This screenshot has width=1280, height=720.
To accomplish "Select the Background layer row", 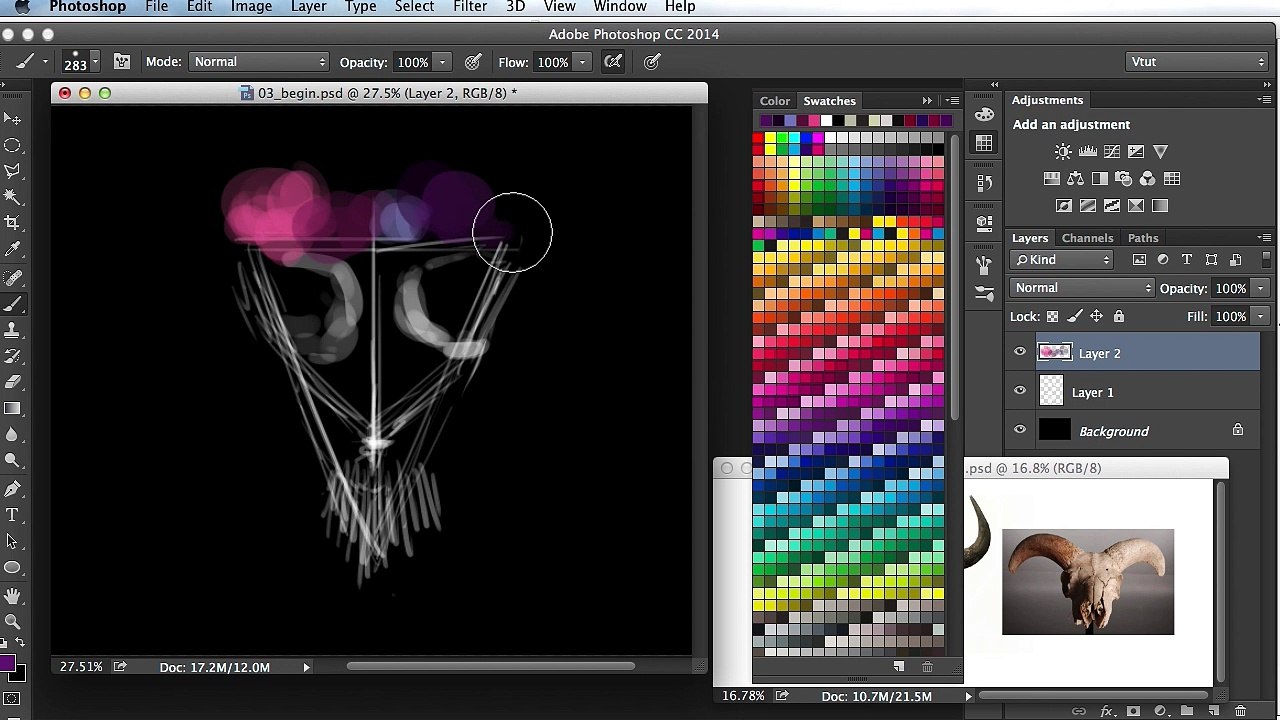I will tap(1147, 431).
